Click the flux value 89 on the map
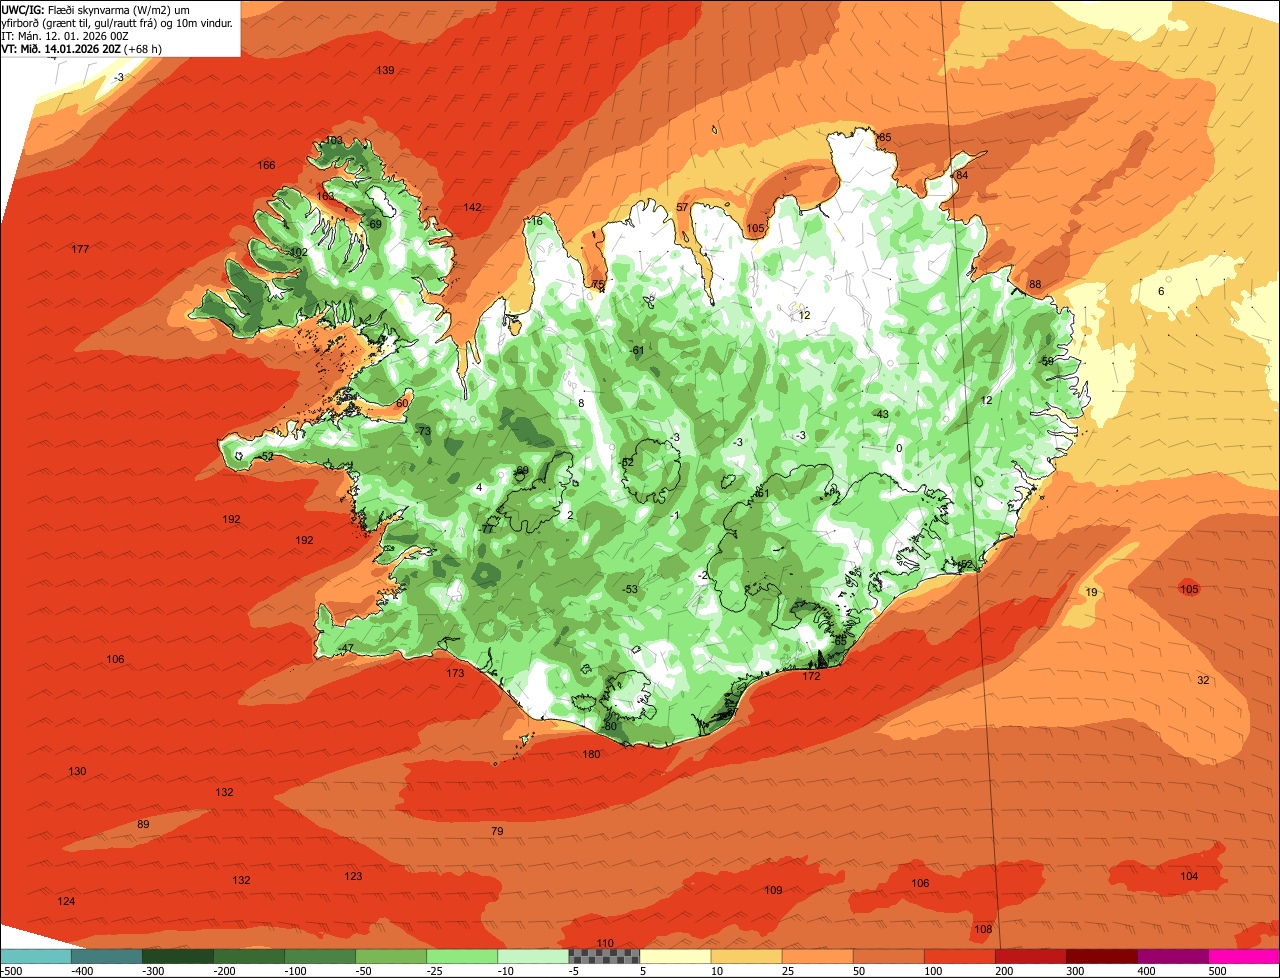Image resolution: width=1280 pixels, height=978 pixels. 143,824
